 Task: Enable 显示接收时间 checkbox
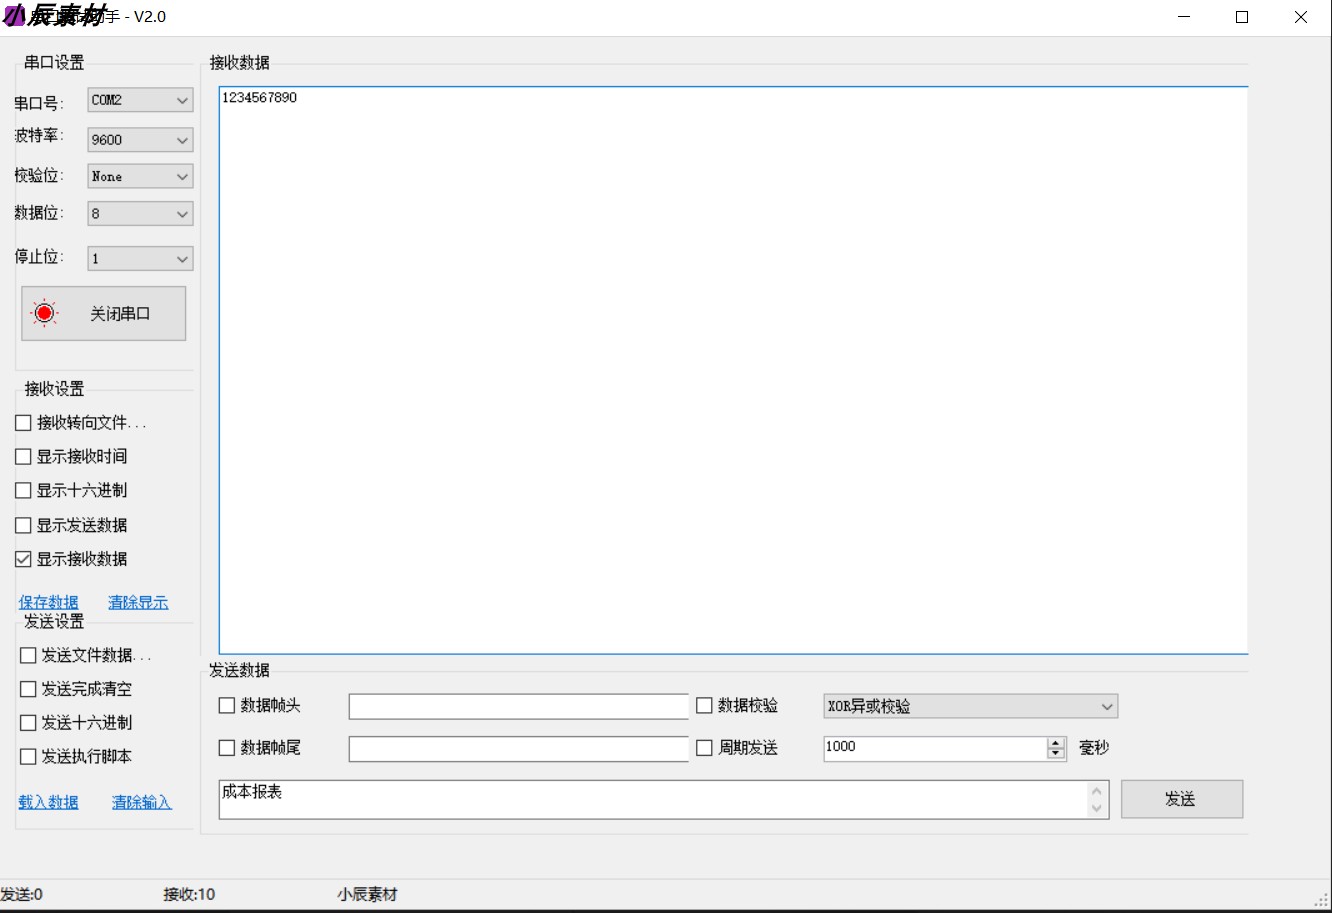(x=23, y=456)
